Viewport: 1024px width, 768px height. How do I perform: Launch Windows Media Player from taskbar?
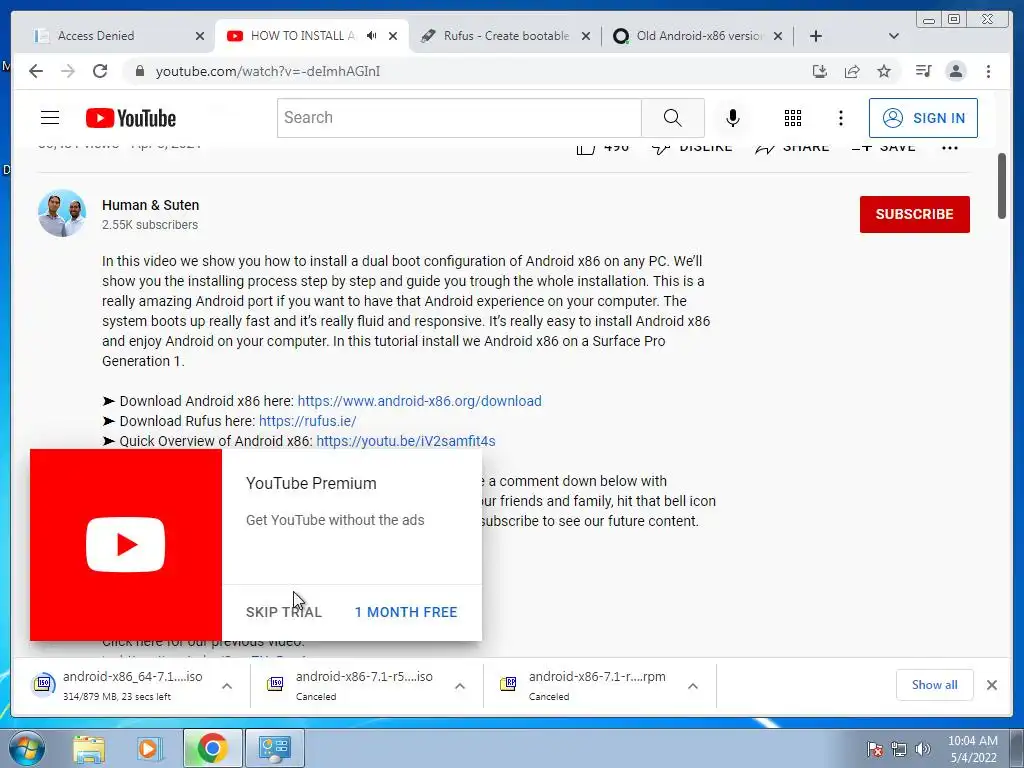pos(150,748)
